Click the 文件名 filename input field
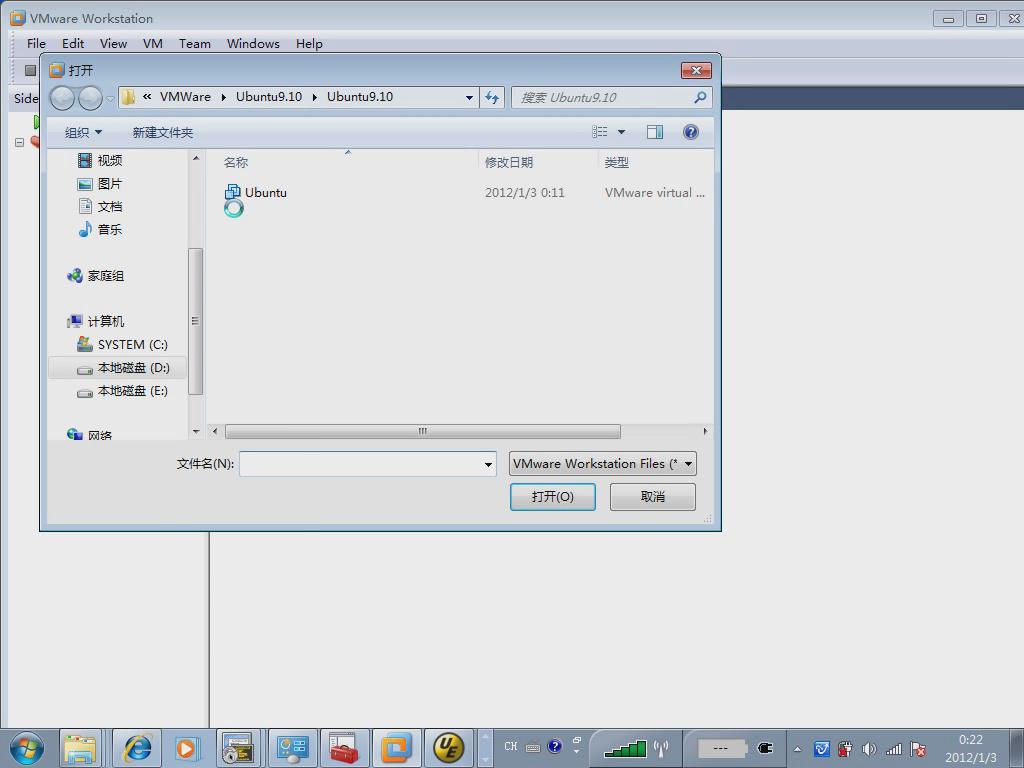The image size is (1024, 768). [x=360, y=464]
